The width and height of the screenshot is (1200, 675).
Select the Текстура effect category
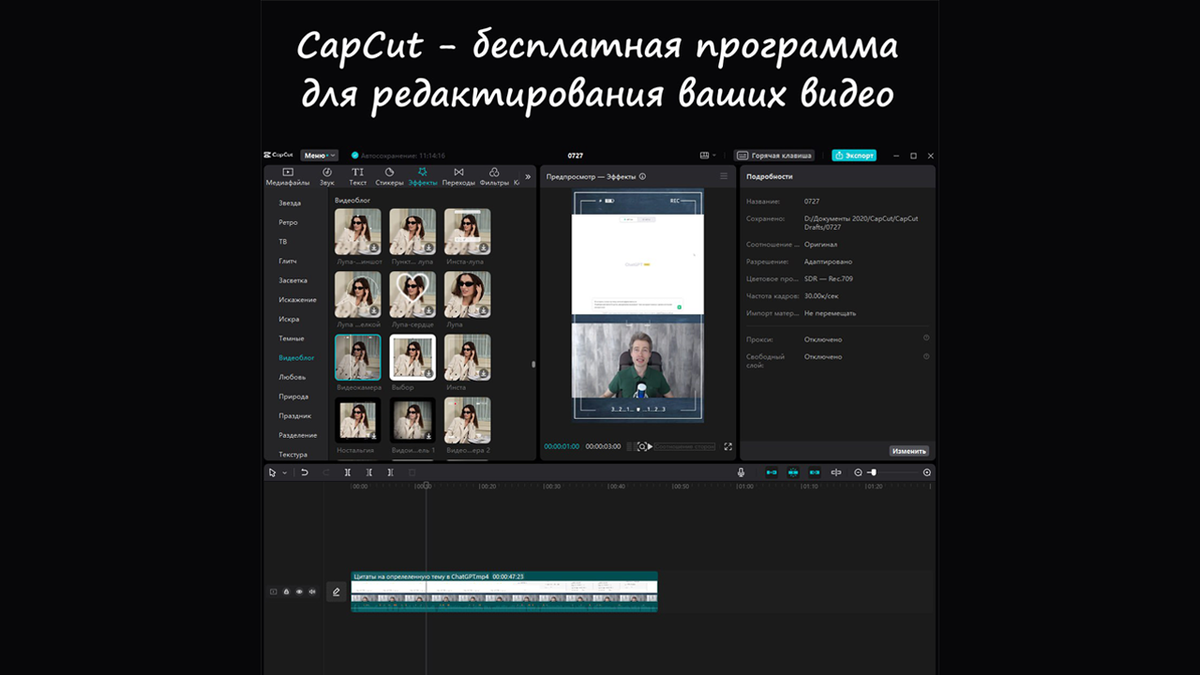294,454
